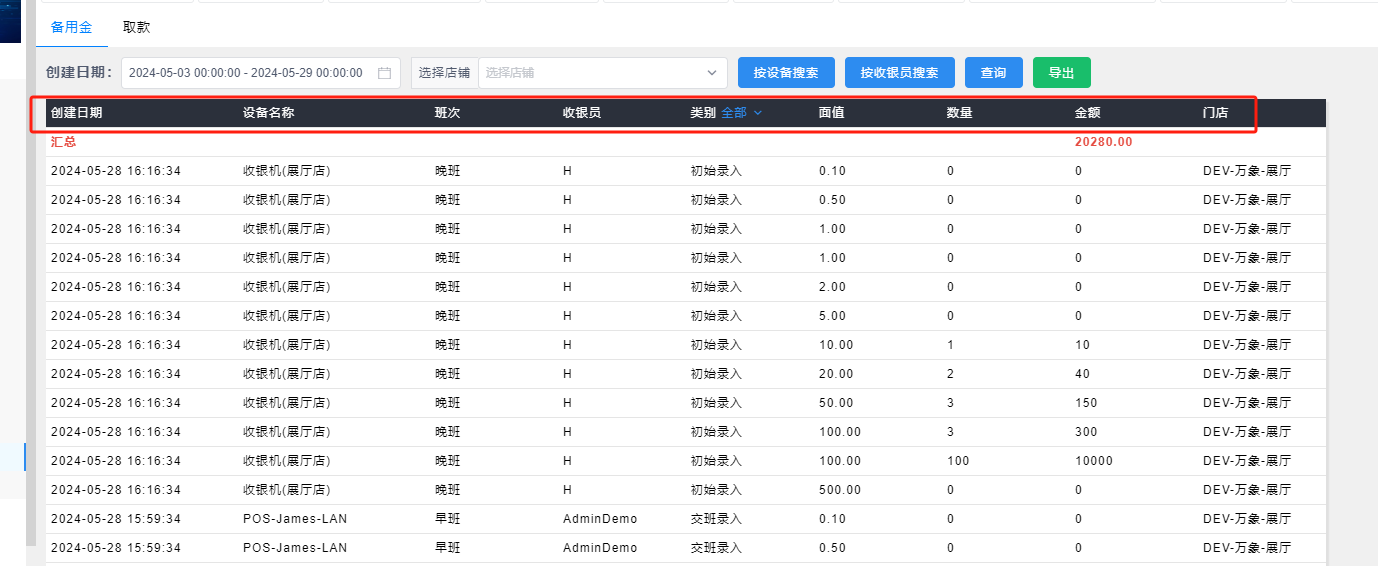
Task: Open the 类别 全部 filter dropdown
Action: 741,113
